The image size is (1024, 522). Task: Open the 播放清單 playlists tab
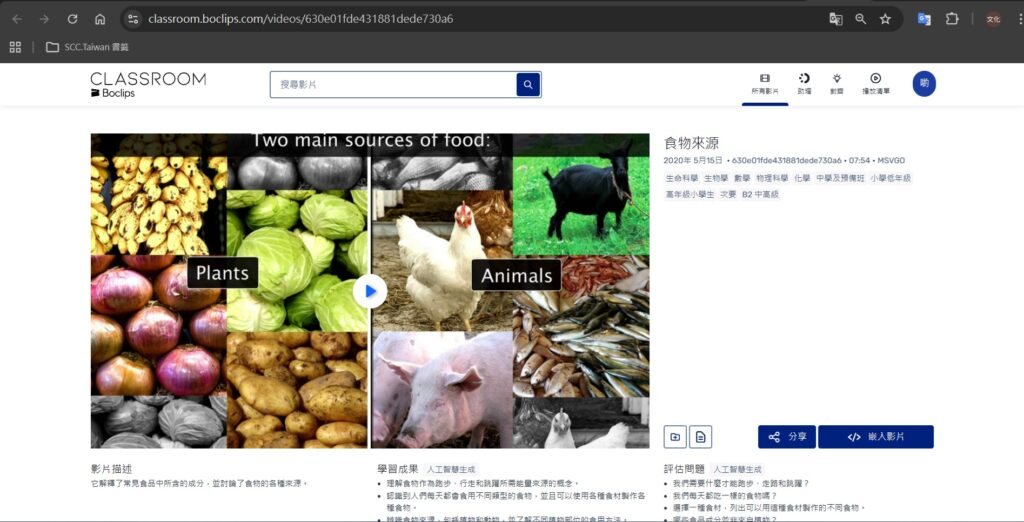(875, 84)
